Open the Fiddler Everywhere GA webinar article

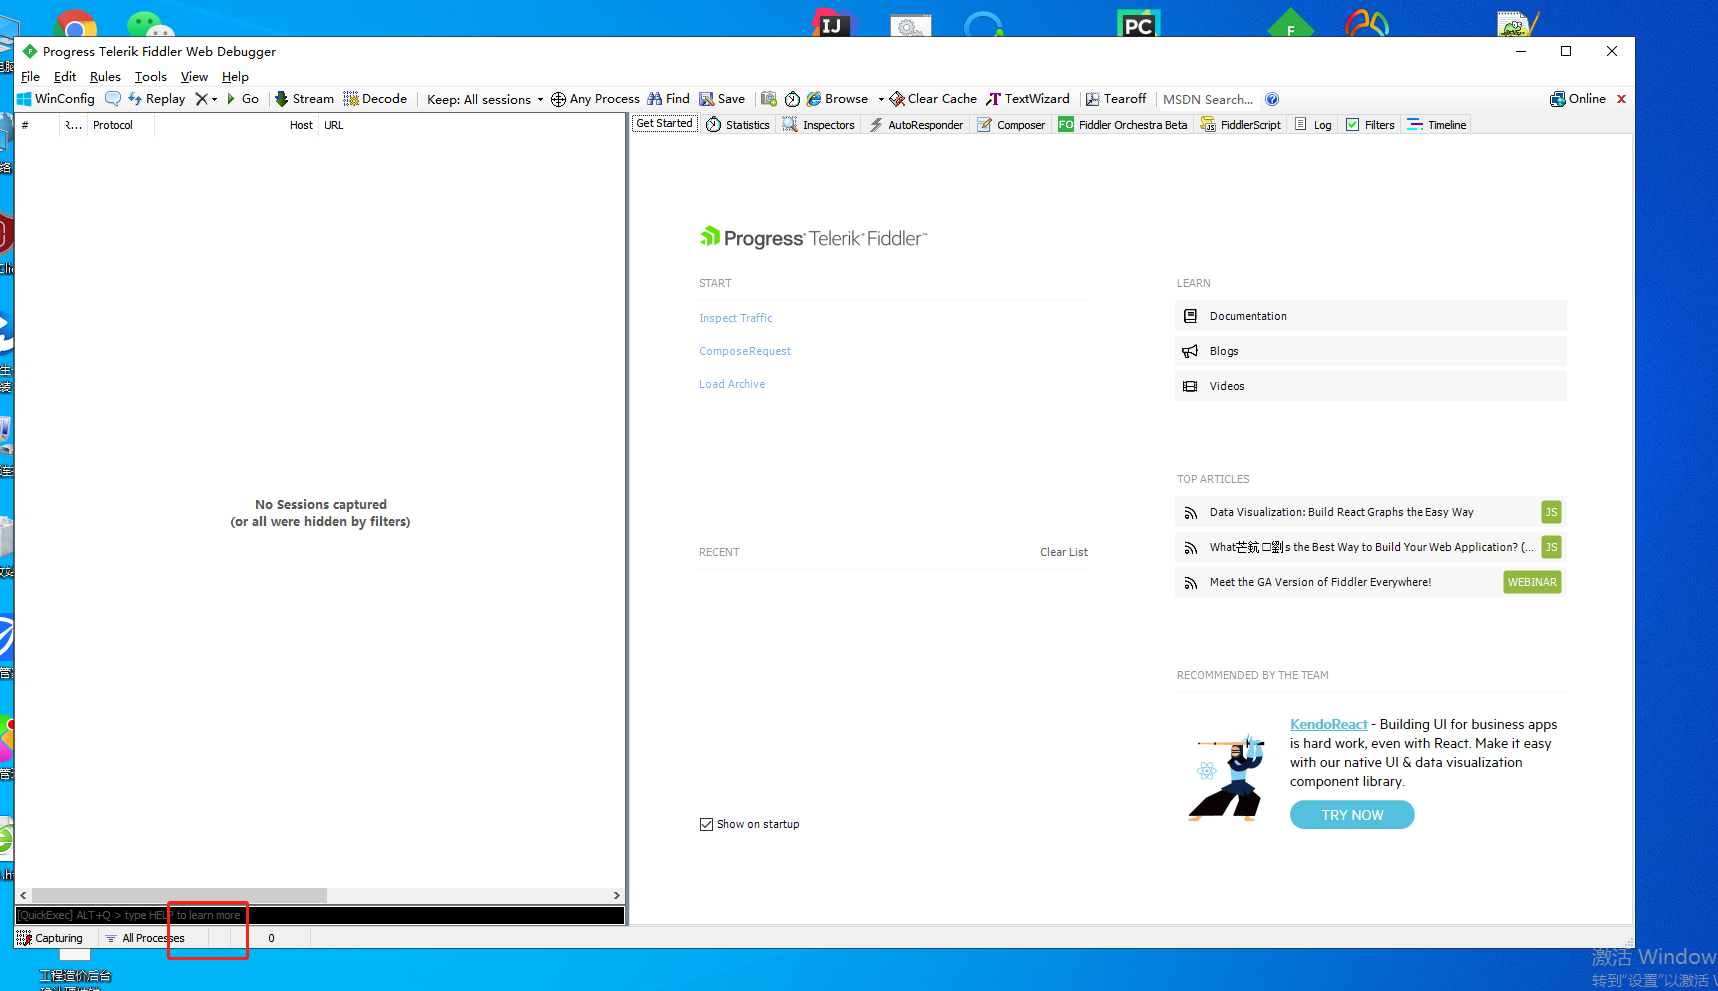1370,582
